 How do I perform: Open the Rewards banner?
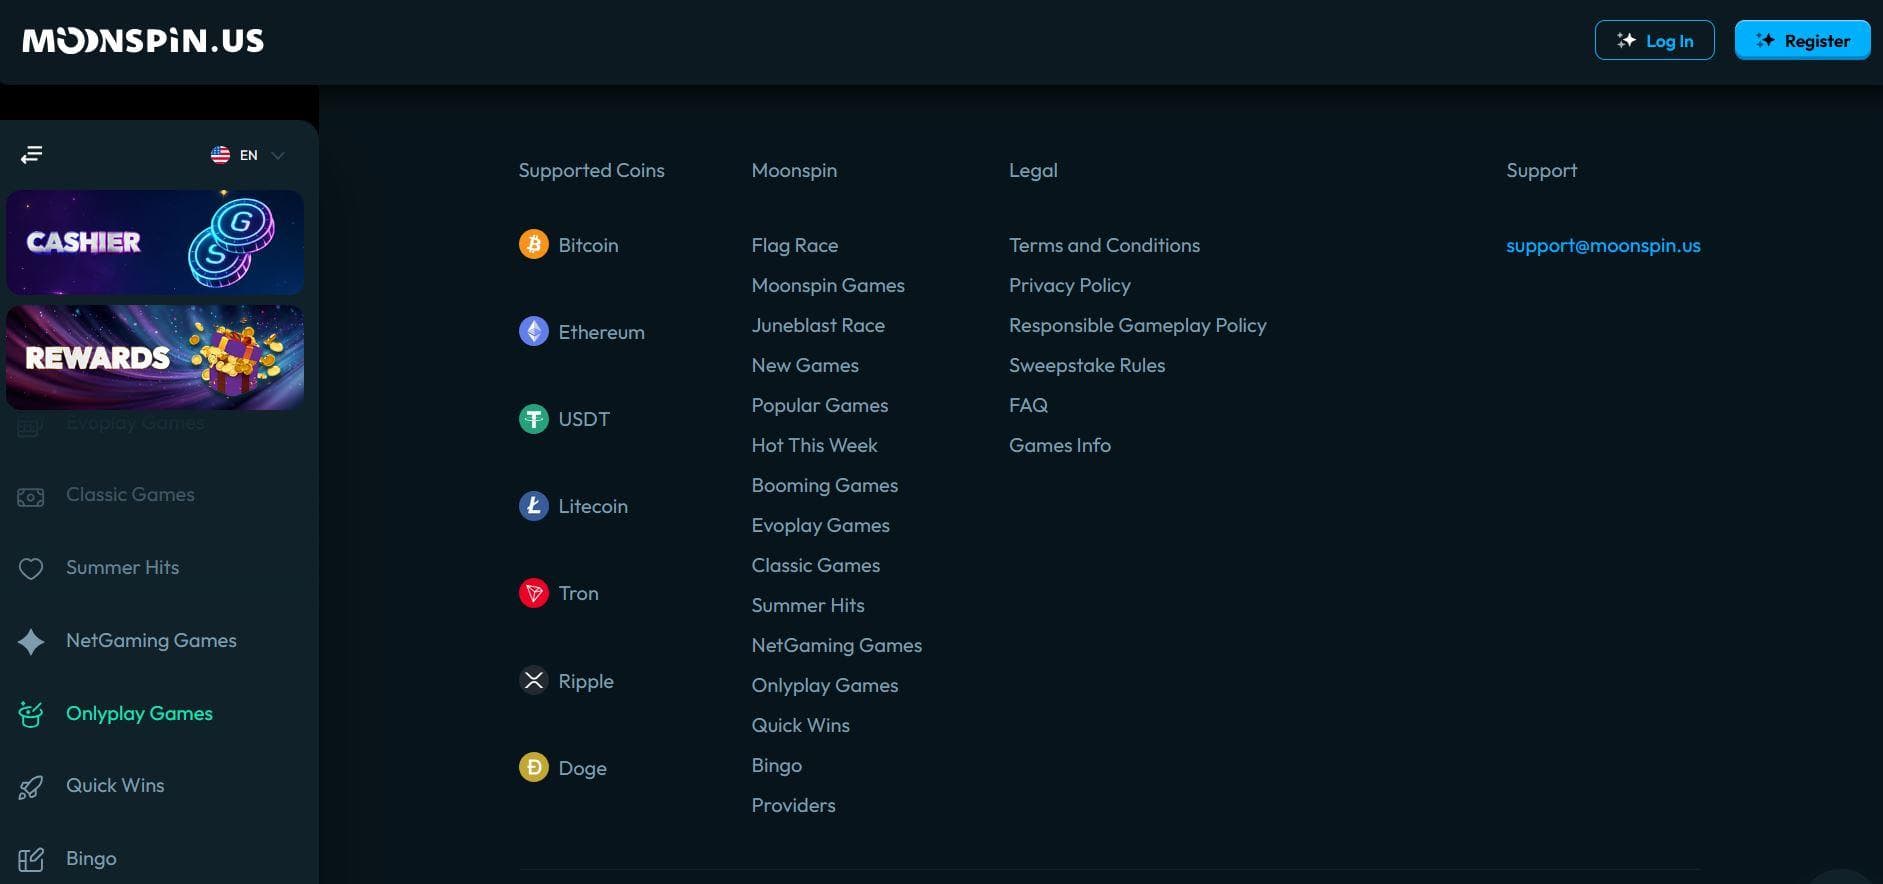155,357
